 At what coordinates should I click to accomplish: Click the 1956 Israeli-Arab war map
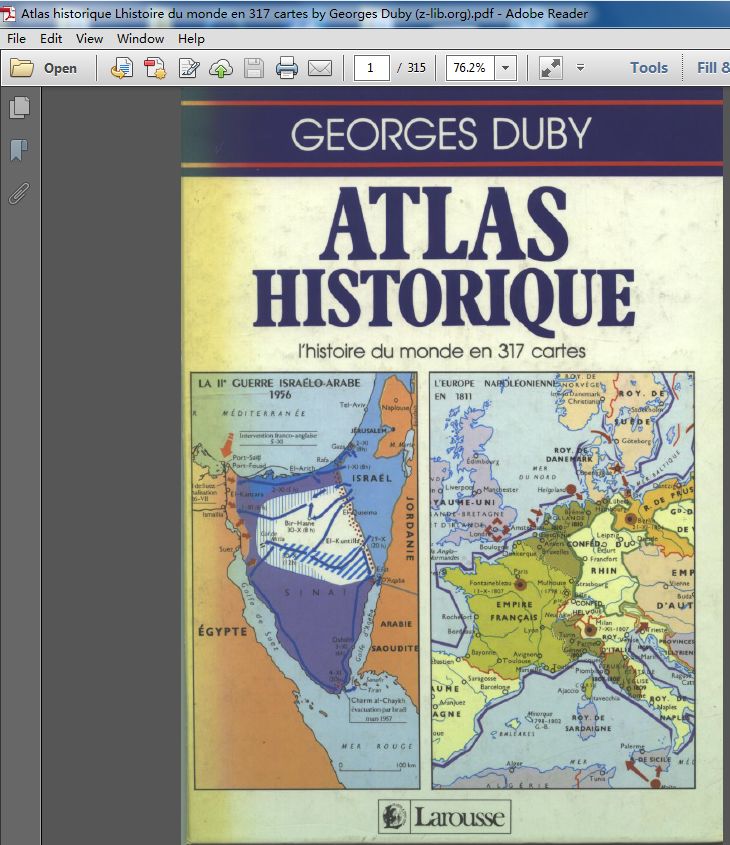[x=305, y=580]
